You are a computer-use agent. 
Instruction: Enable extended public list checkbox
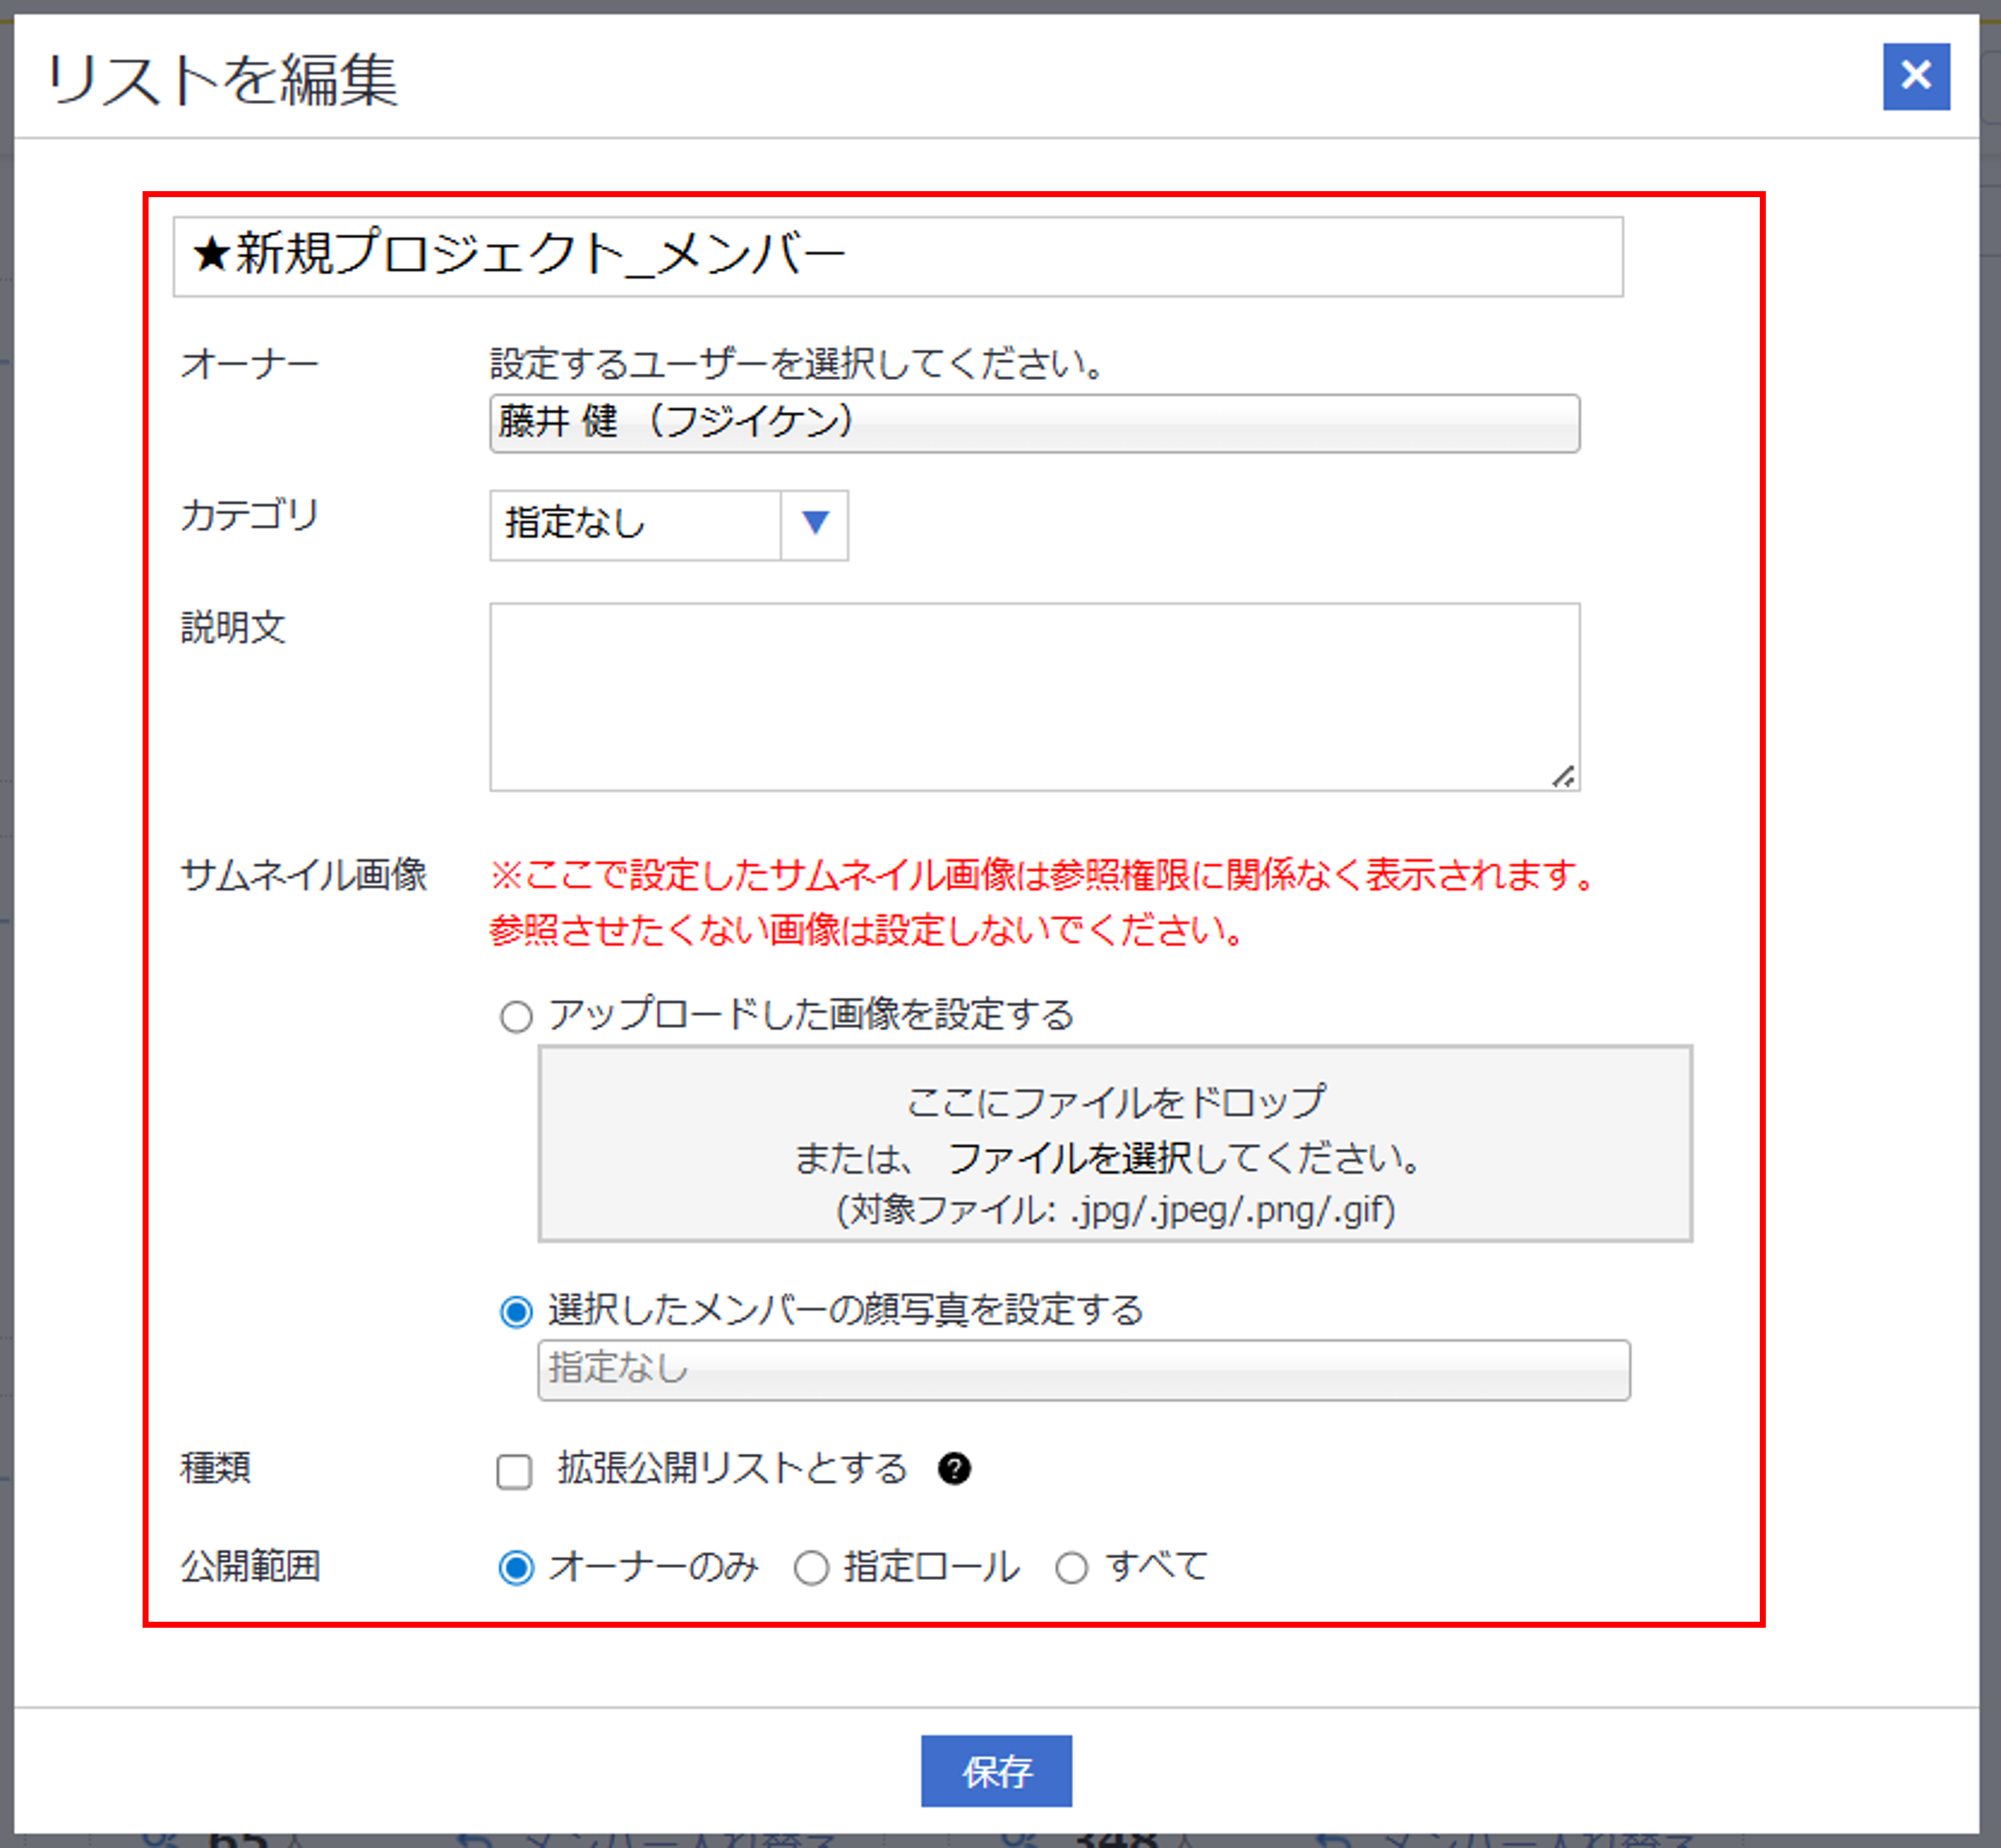(x=514, y=1471)
